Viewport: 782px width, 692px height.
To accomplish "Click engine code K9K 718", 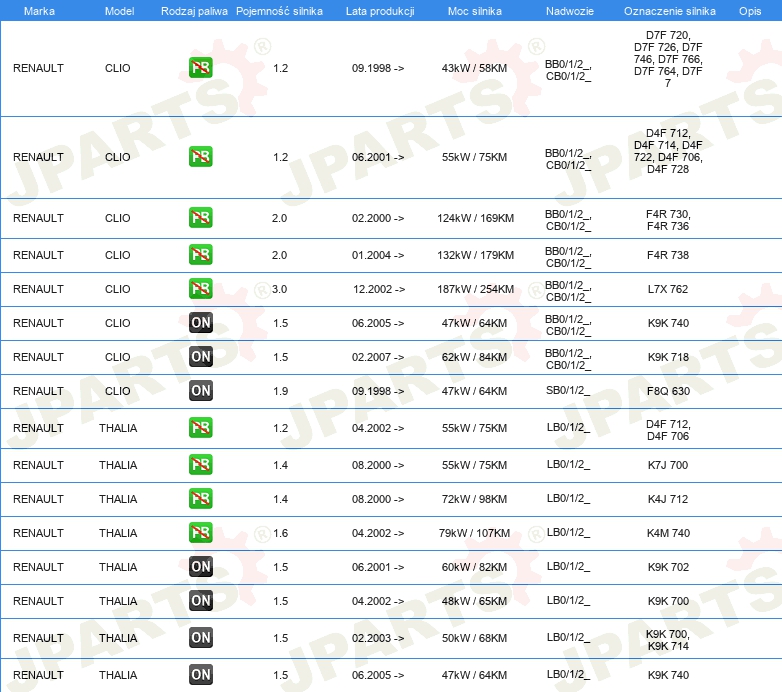I will pyautogui.click(x=668, y=357).
